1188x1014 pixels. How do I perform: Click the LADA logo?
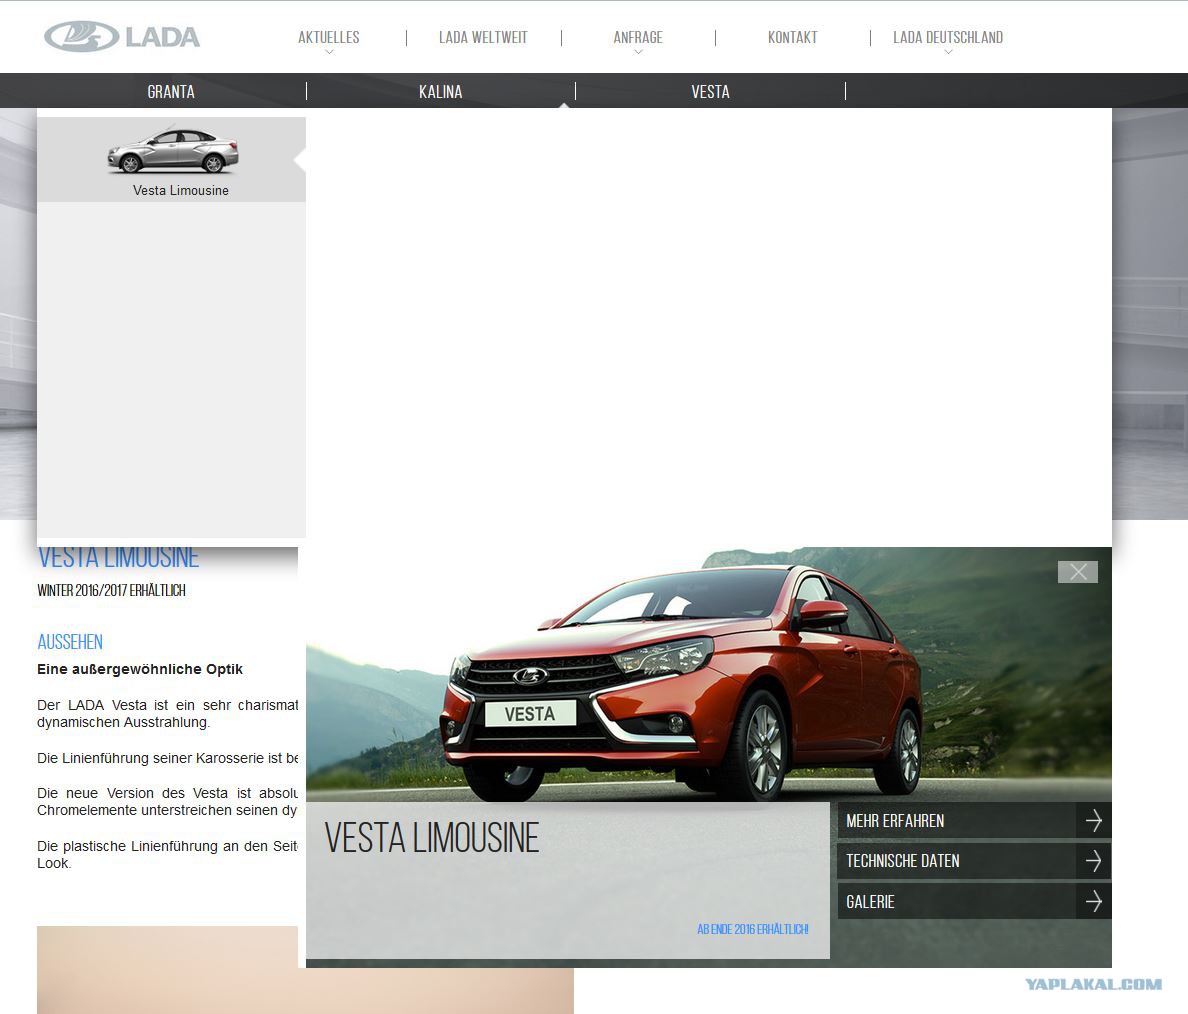click(122, 36)
